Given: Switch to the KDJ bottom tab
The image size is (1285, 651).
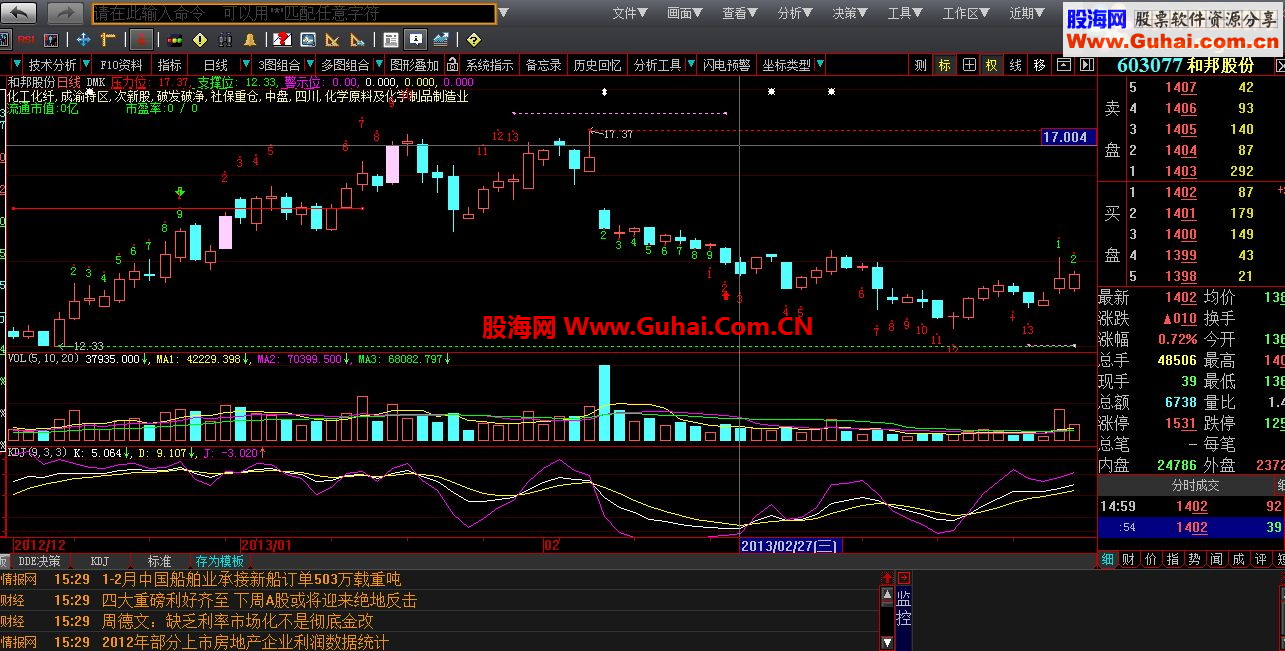Looking at the screenshot, I should click(99, 561).
